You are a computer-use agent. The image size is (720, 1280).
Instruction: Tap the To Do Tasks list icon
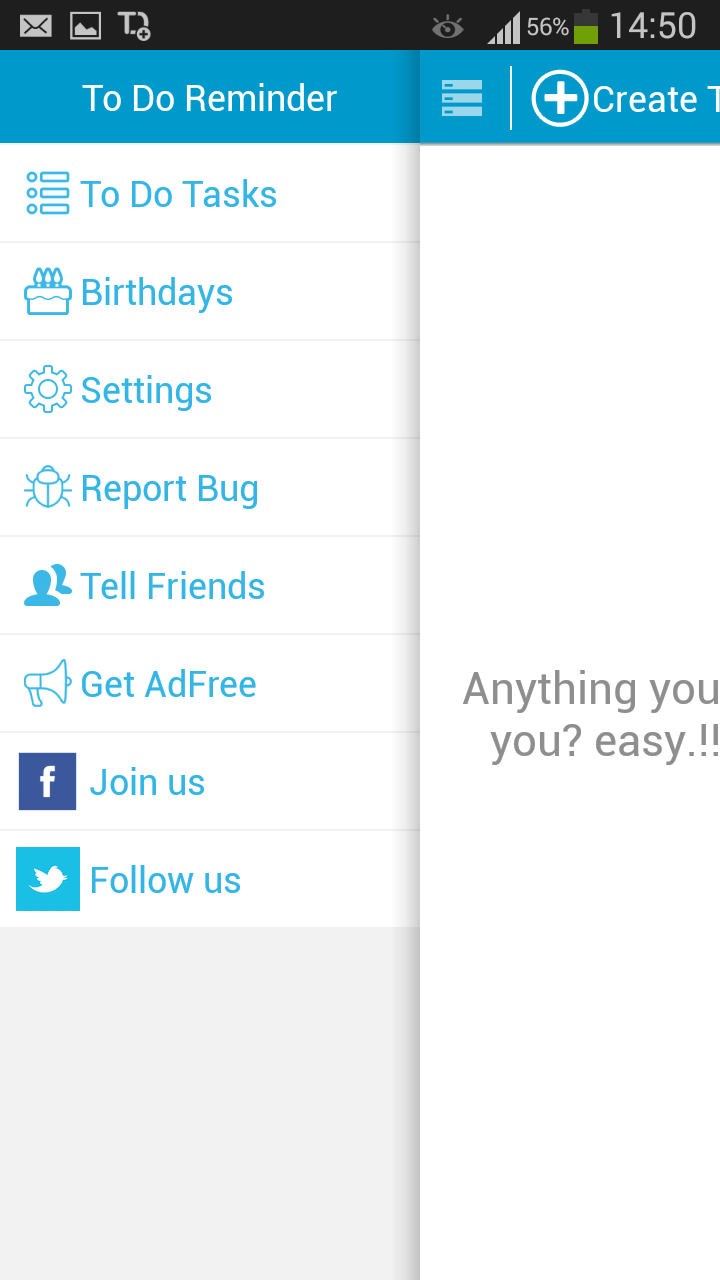click(x=48, y=193)
